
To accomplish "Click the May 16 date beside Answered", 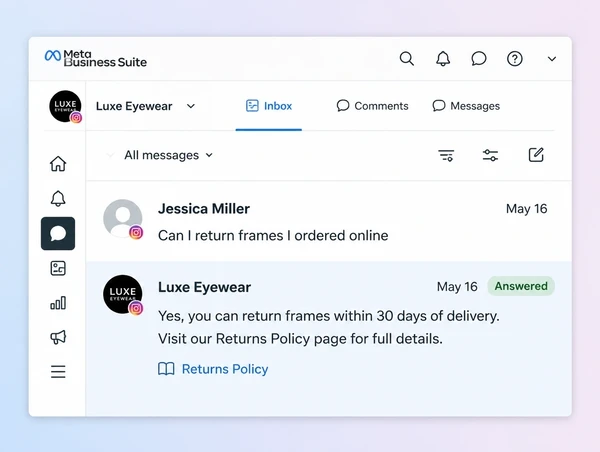I will [457, 287].
